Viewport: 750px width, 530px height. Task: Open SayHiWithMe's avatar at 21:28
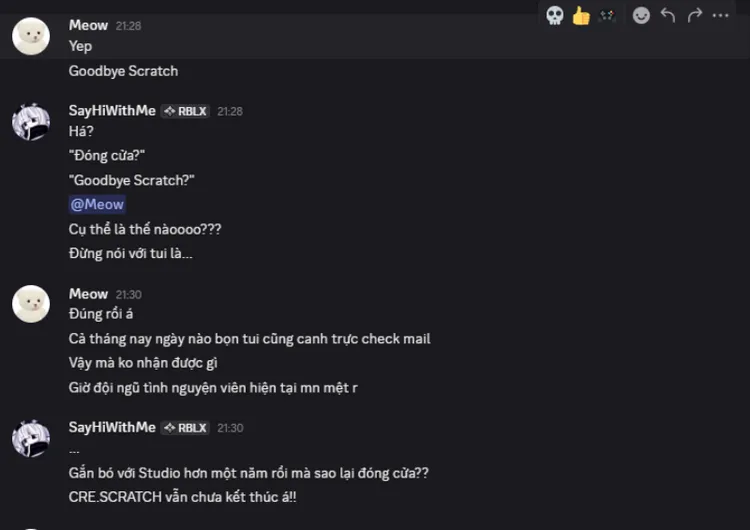31,122
